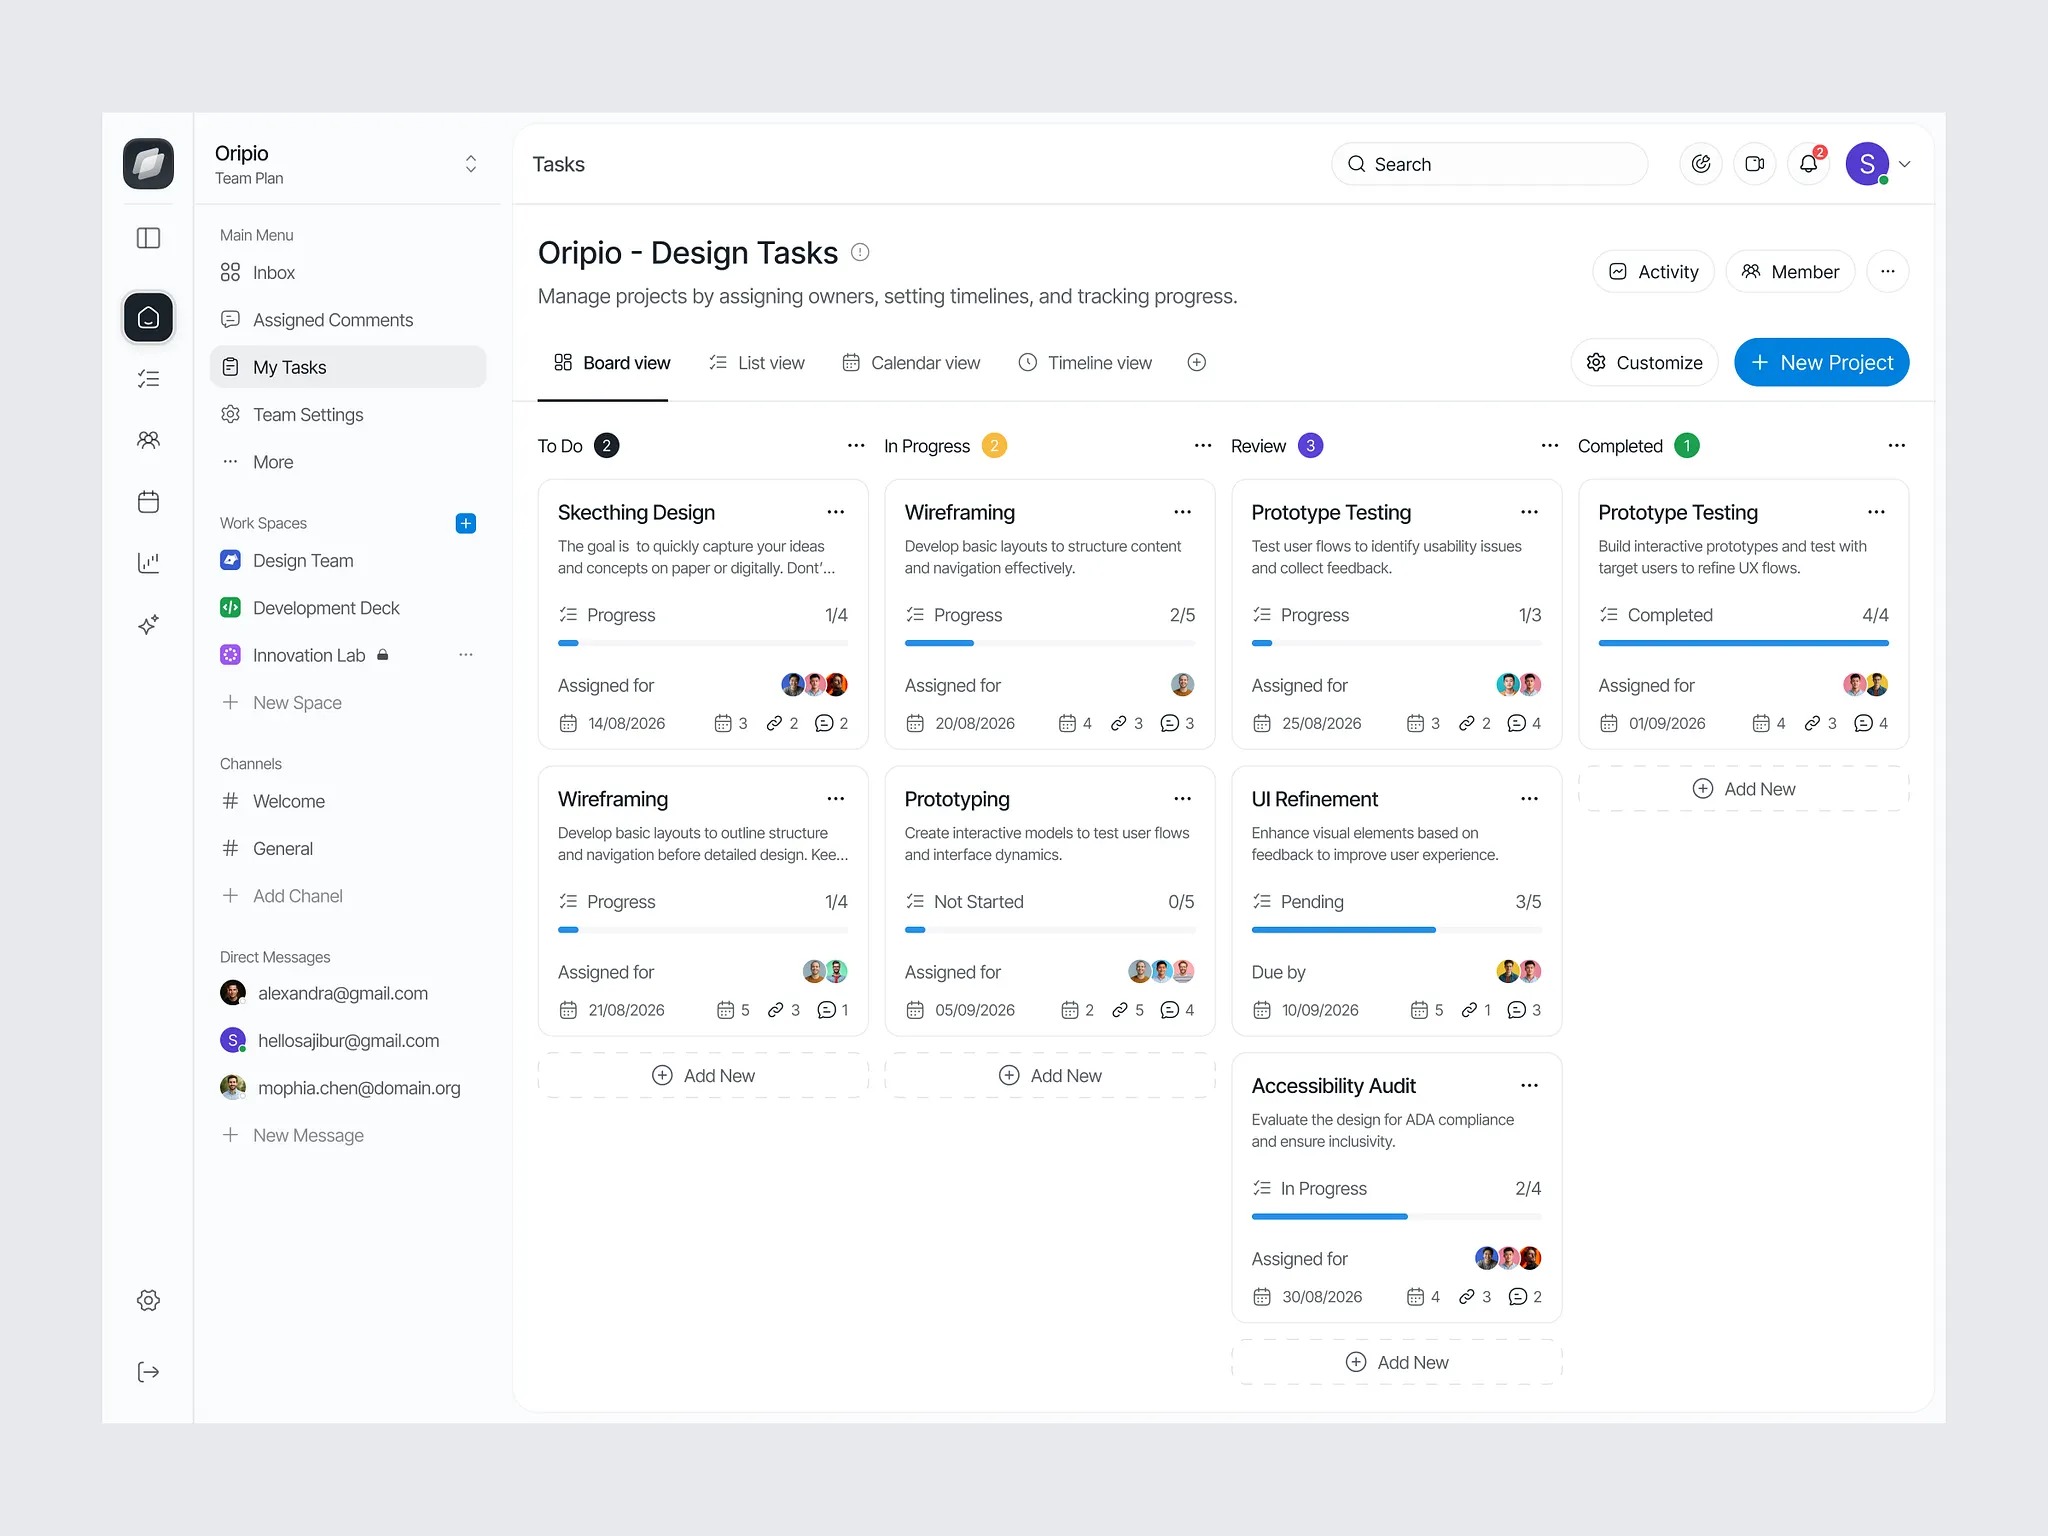Open the Completed column options menu

(x=1897, y=446)
